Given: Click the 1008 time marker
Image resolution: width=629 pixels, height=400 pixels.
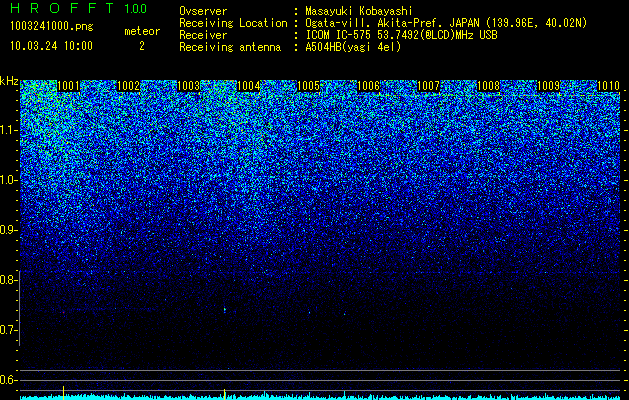Looking at the screenshot, I should 489,86.
